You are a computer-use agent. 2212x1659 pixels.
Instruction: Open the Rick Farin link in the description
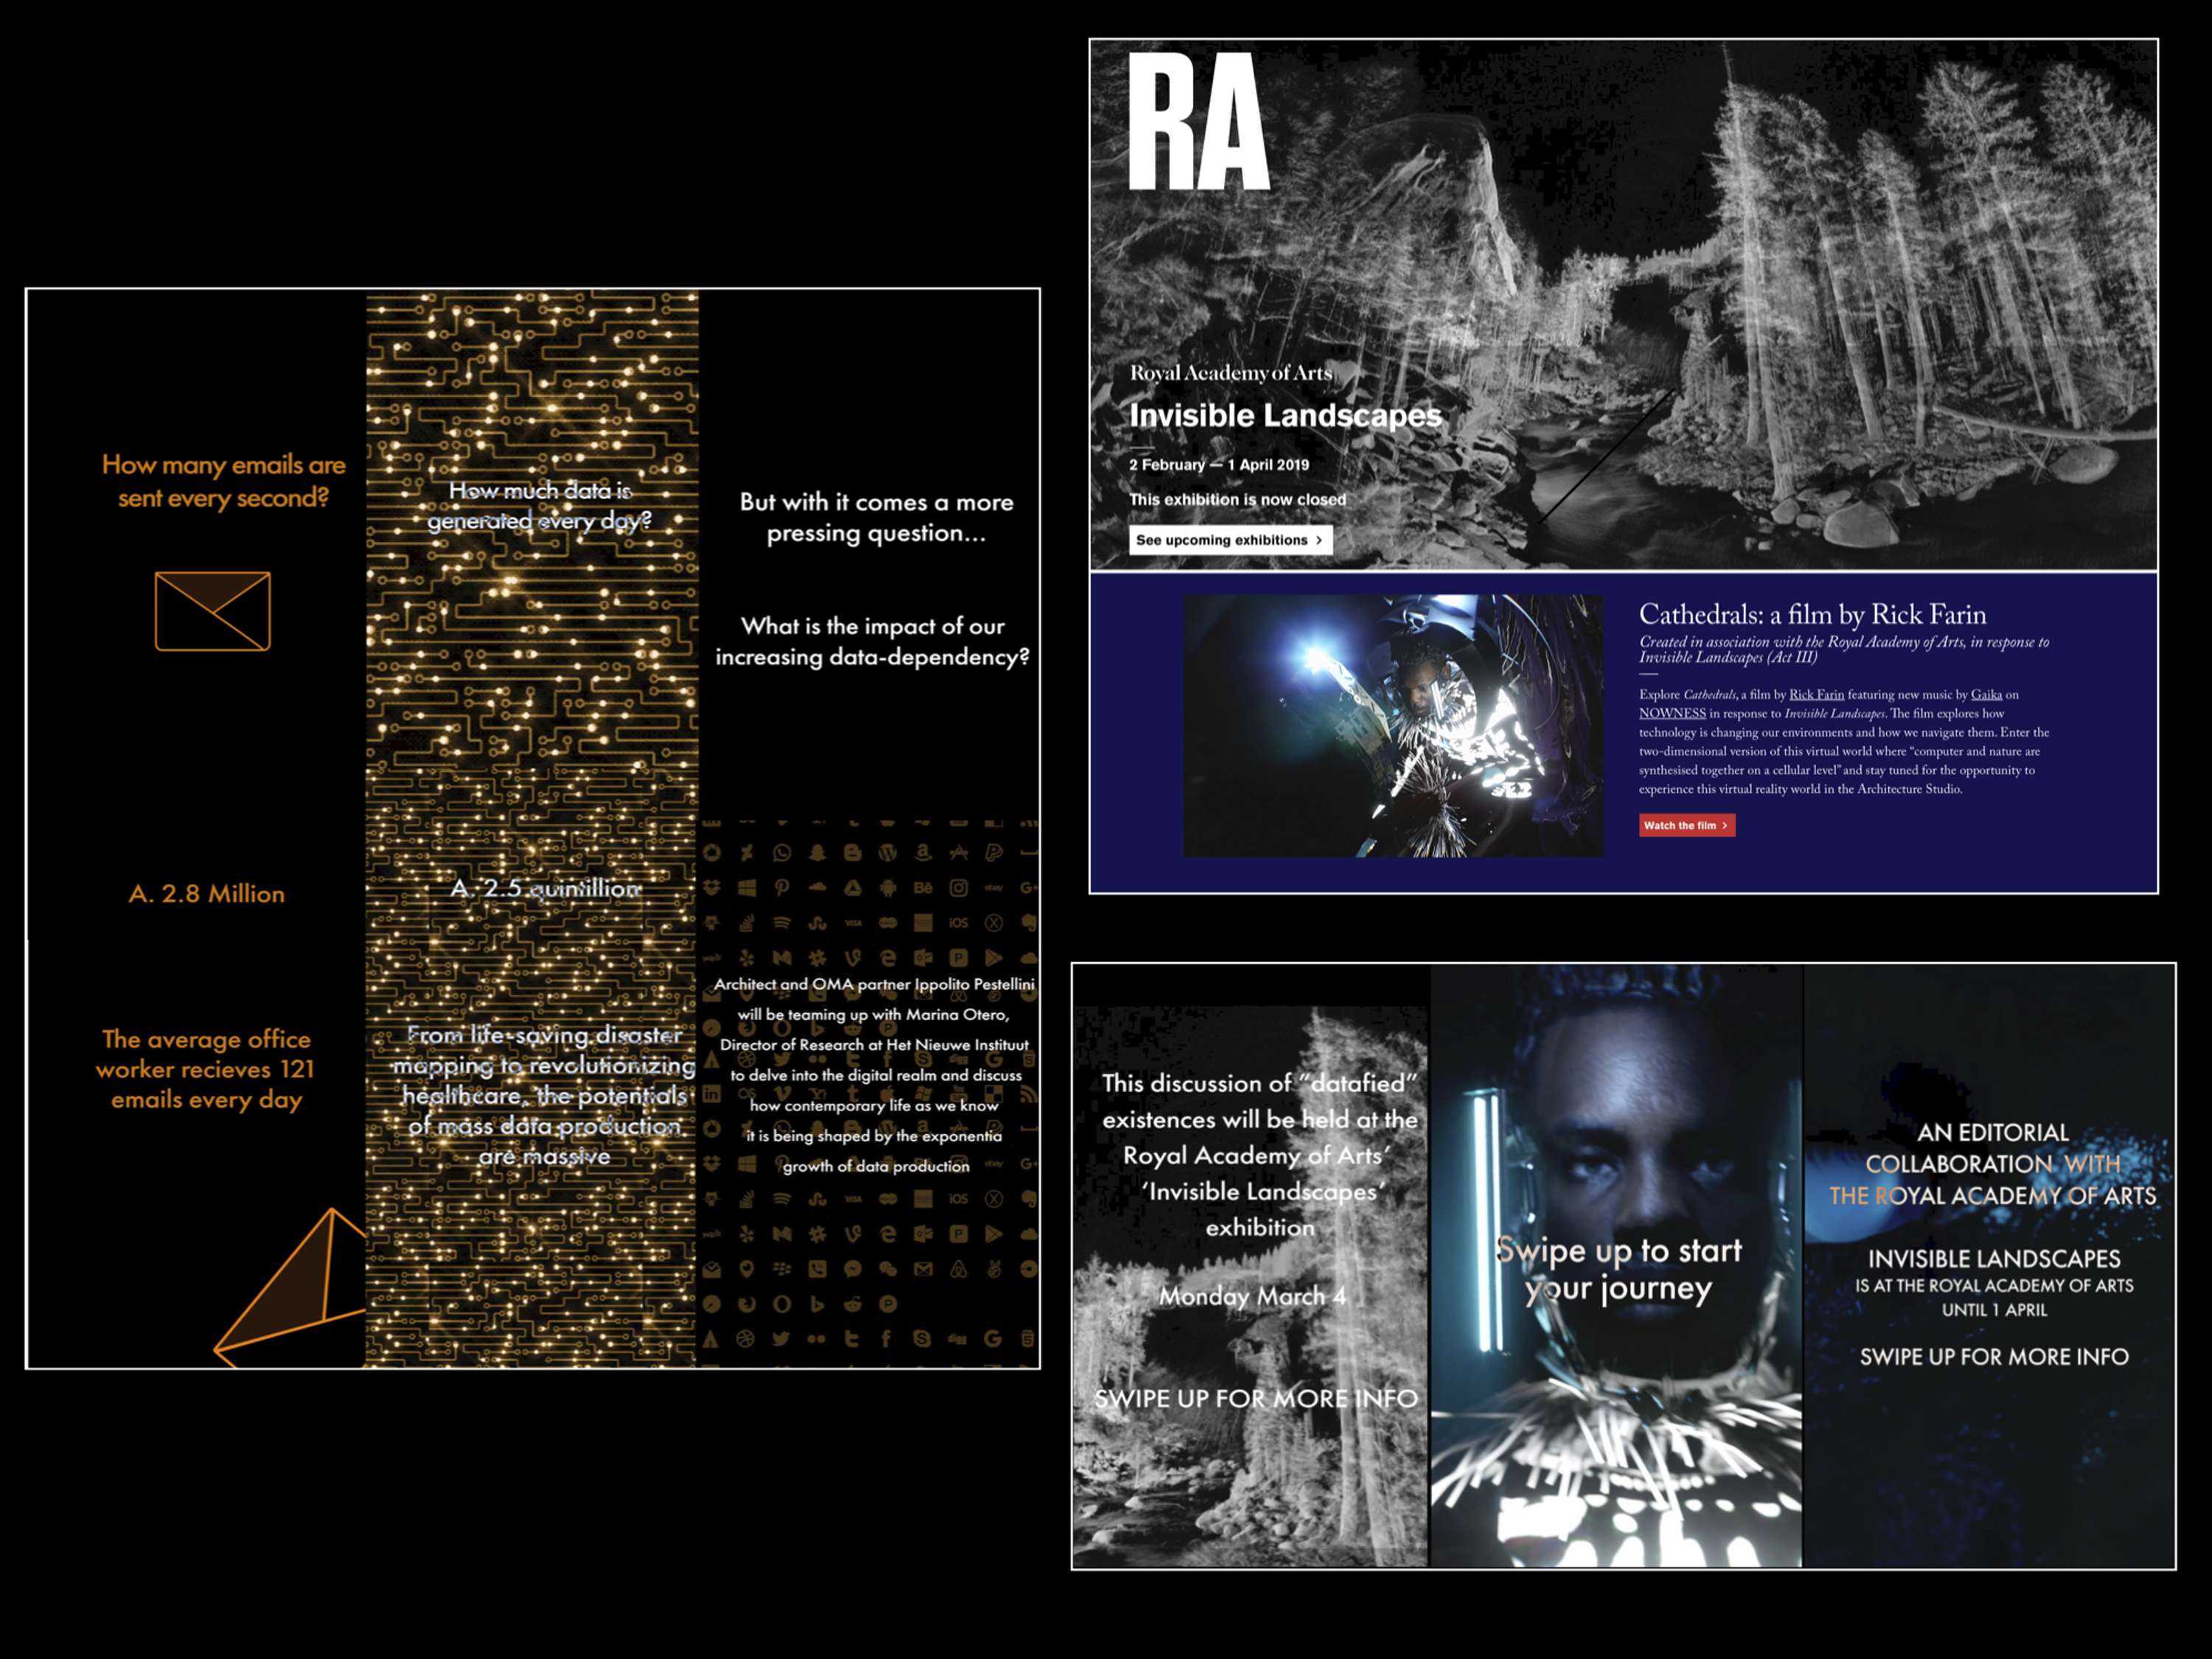coord(1816,694)
